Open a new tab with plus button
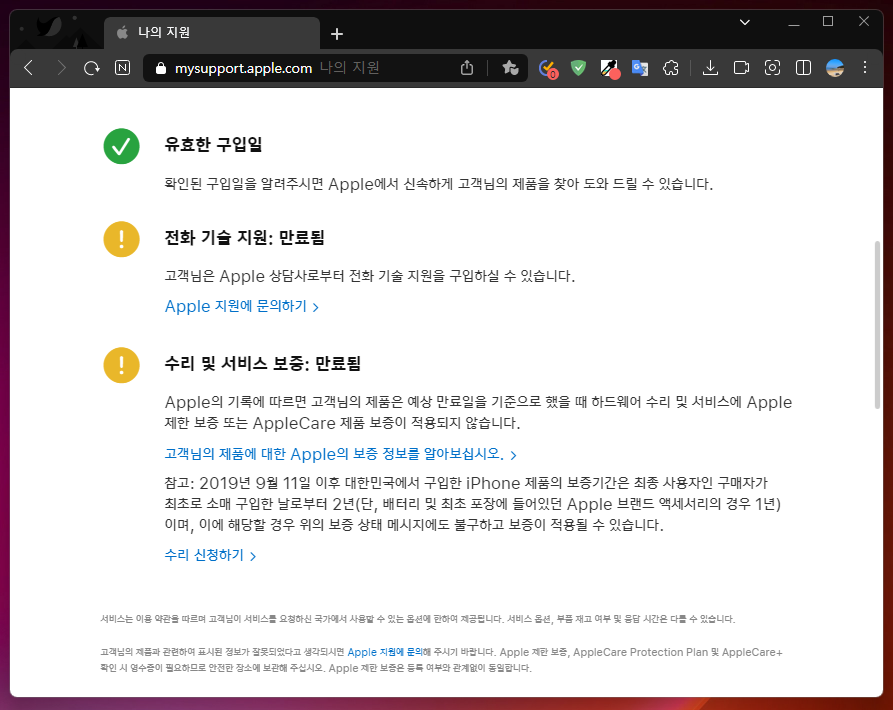Viewport: 893px width, 710px height. click(x=337, y=34)
